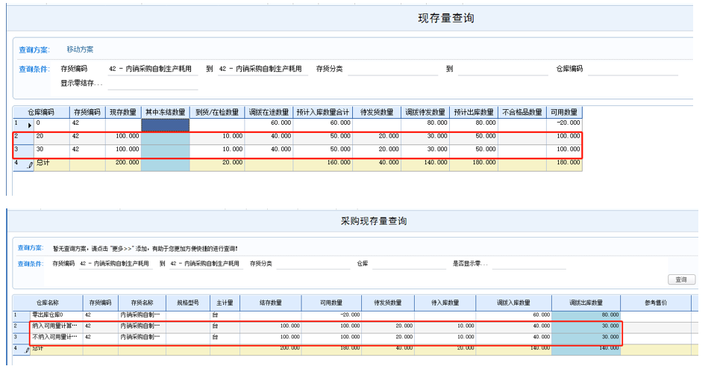Click the upper 存货编码 range-end field after 到
This screenshot has width=720, height=378.
tap(263, 69)
